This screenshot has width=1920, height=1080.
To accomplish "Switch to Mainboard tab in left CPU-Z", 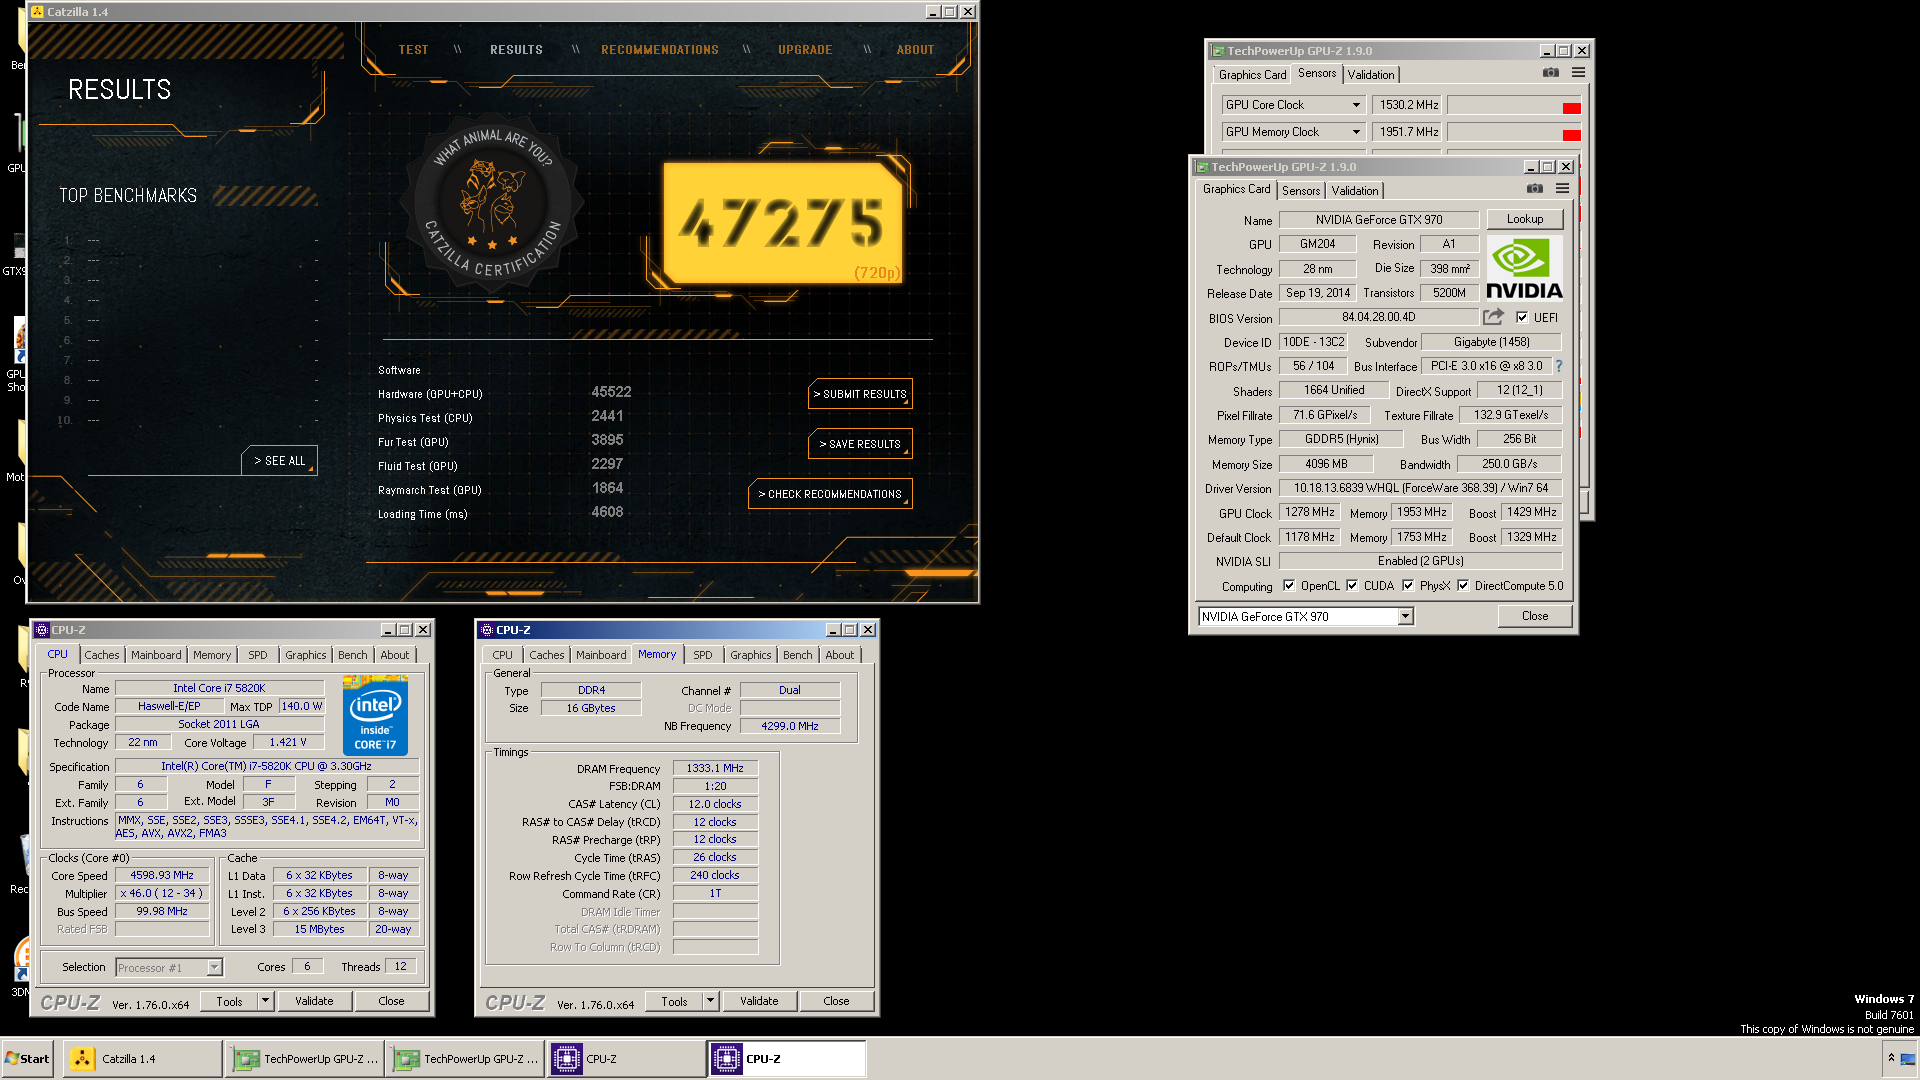I will [x=156, y=655].
